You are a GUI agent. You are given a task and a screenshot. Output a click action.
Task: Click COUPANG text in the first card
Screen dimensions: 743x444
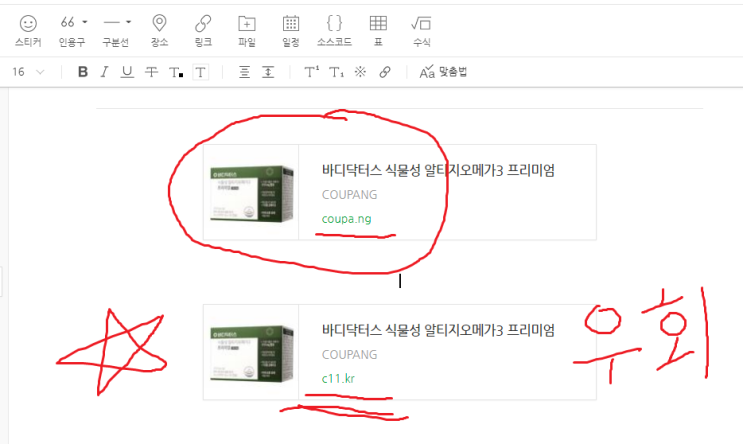(350, 195)
